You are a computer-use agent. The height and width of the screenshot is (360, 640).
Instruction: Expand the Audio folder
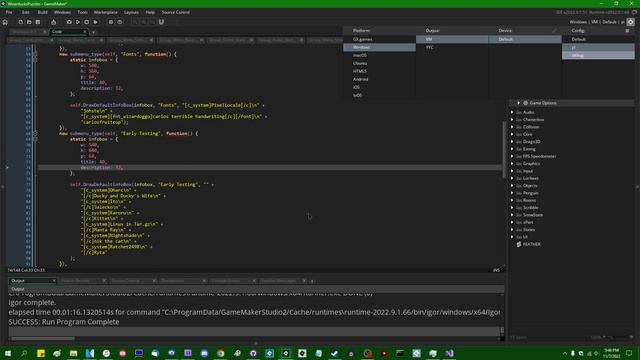click(x=512, y=112)
